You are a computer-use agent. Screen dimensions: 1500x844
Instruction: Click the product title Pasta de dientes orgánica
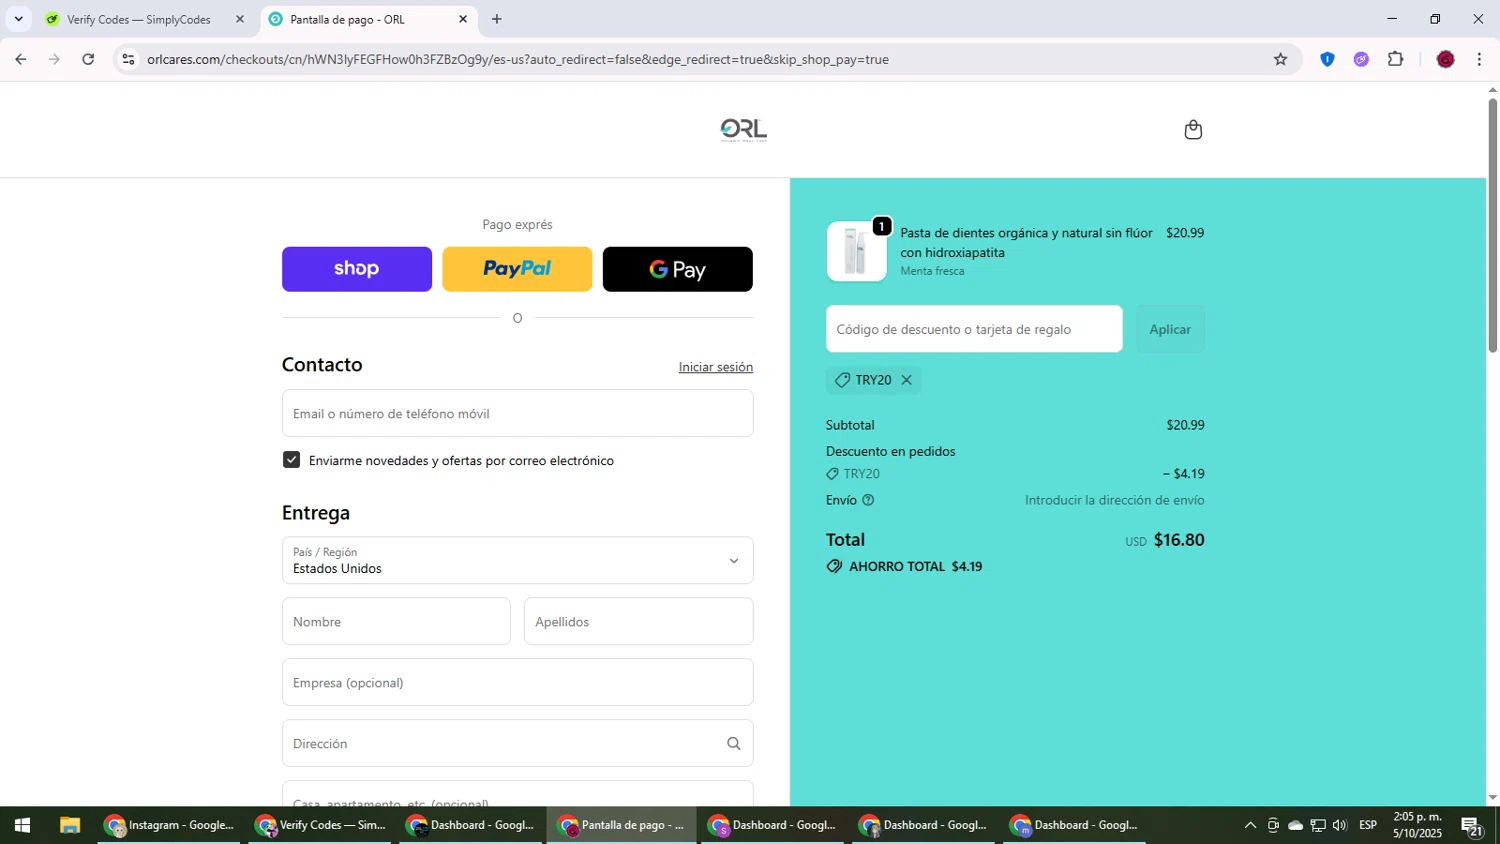pos(1026,242)
